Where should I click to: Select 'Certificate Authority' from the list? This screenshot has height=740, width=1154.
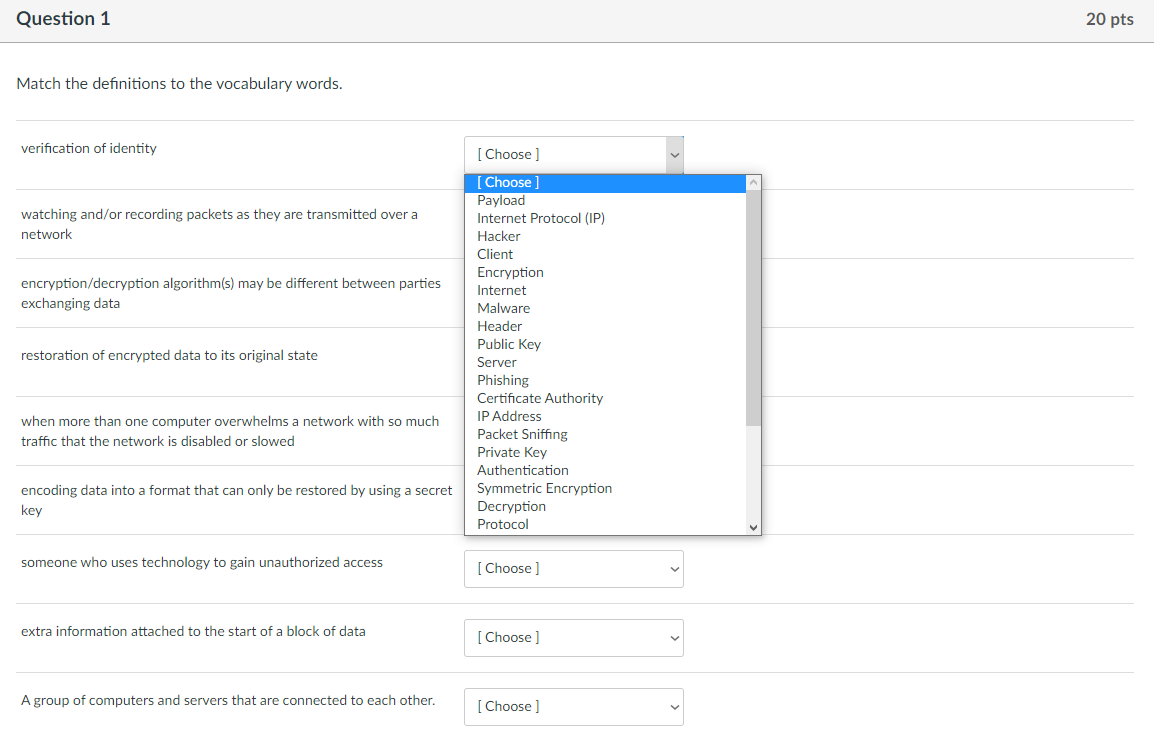(x=605, y=399)
